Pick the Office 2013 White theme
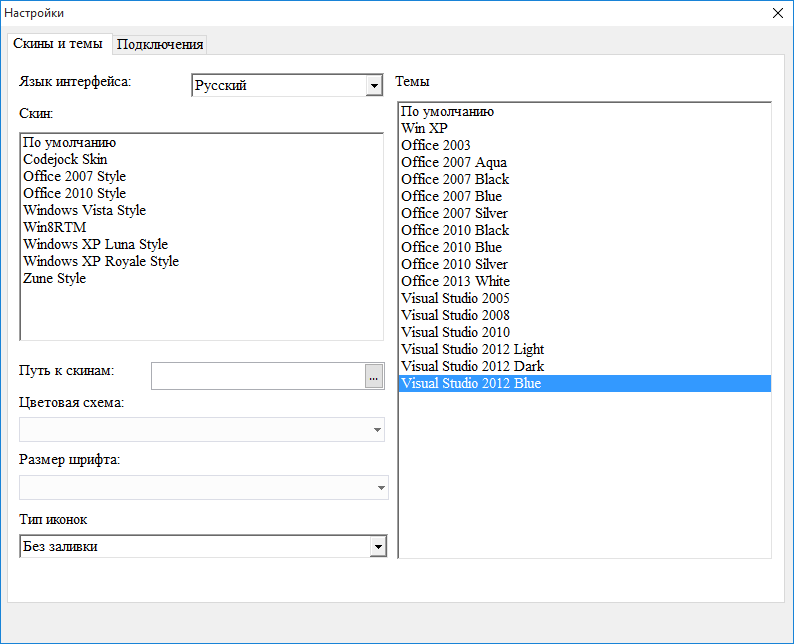The image size is (794, 644). (455, 281)
